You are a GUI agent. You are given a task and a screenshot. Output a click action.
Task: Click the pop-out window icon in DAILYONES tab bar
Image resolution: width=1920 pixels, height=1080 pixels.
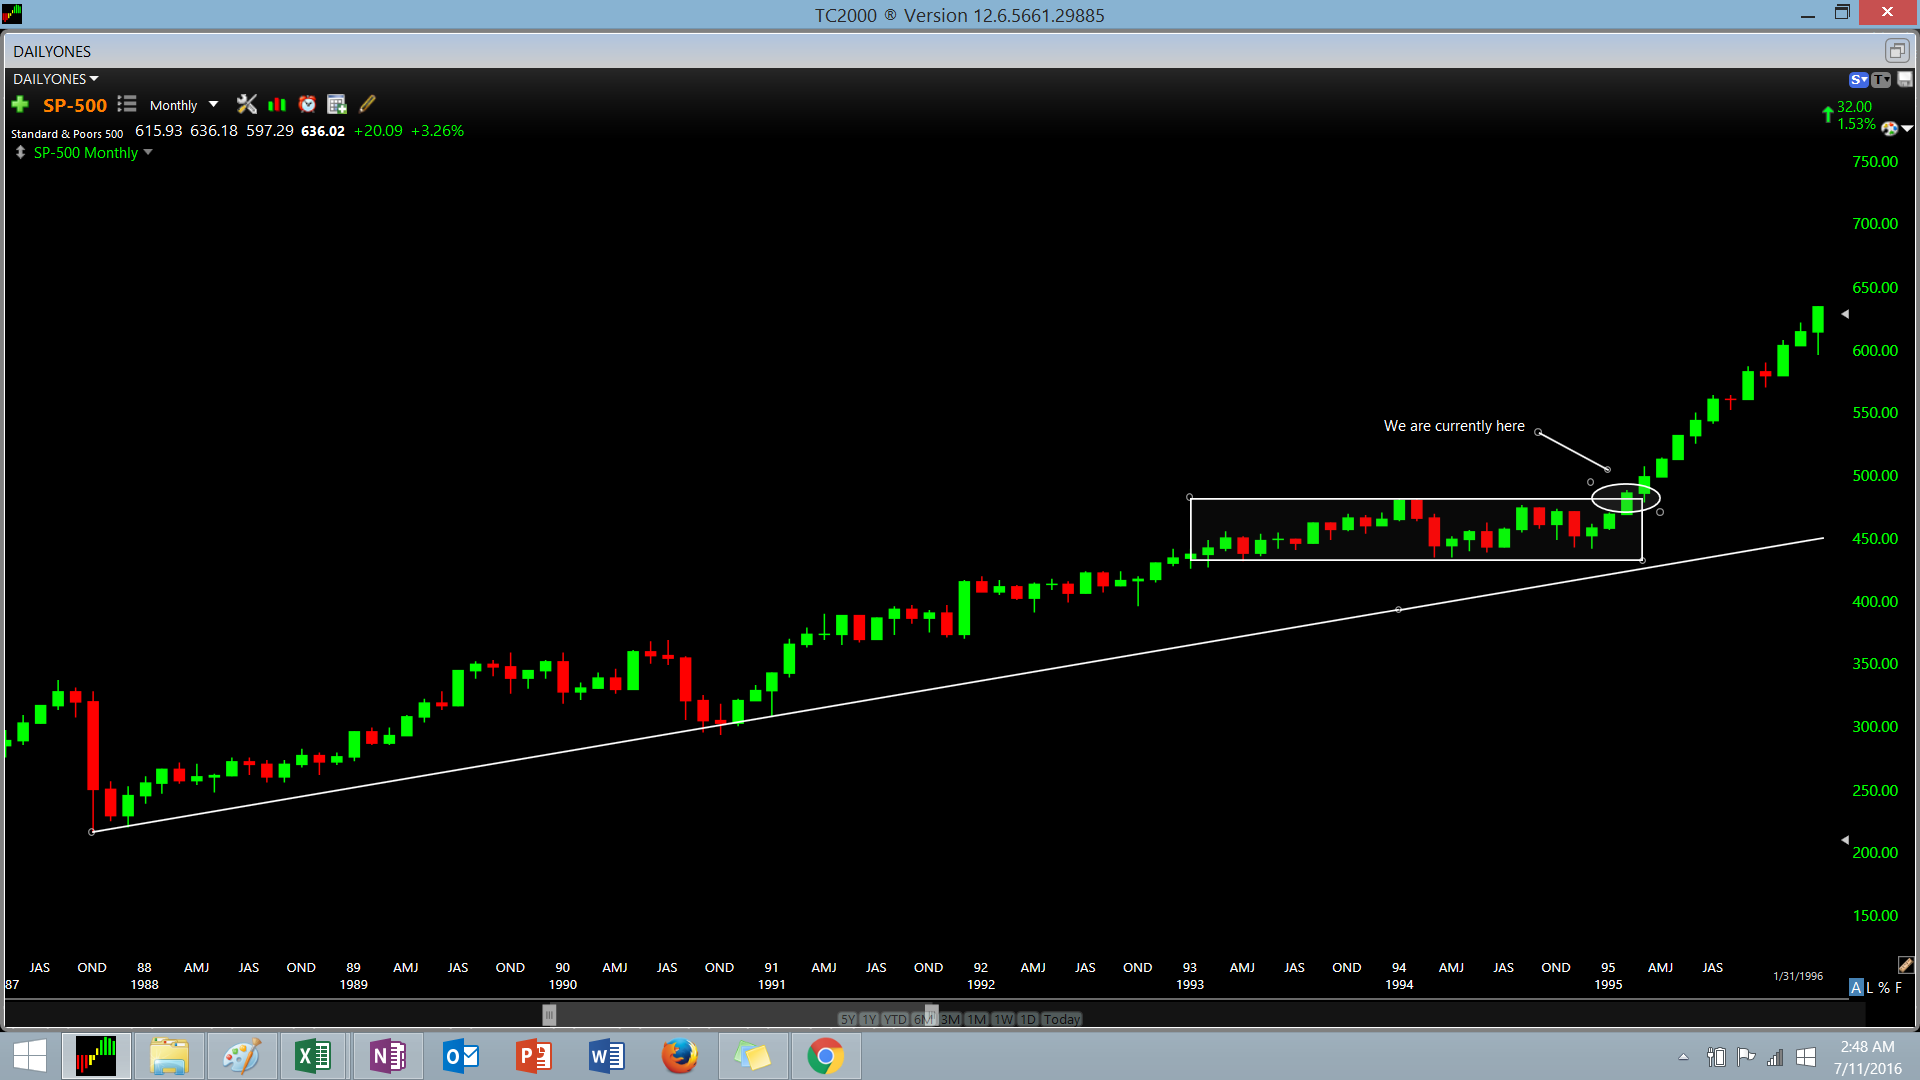[1896, 51]
